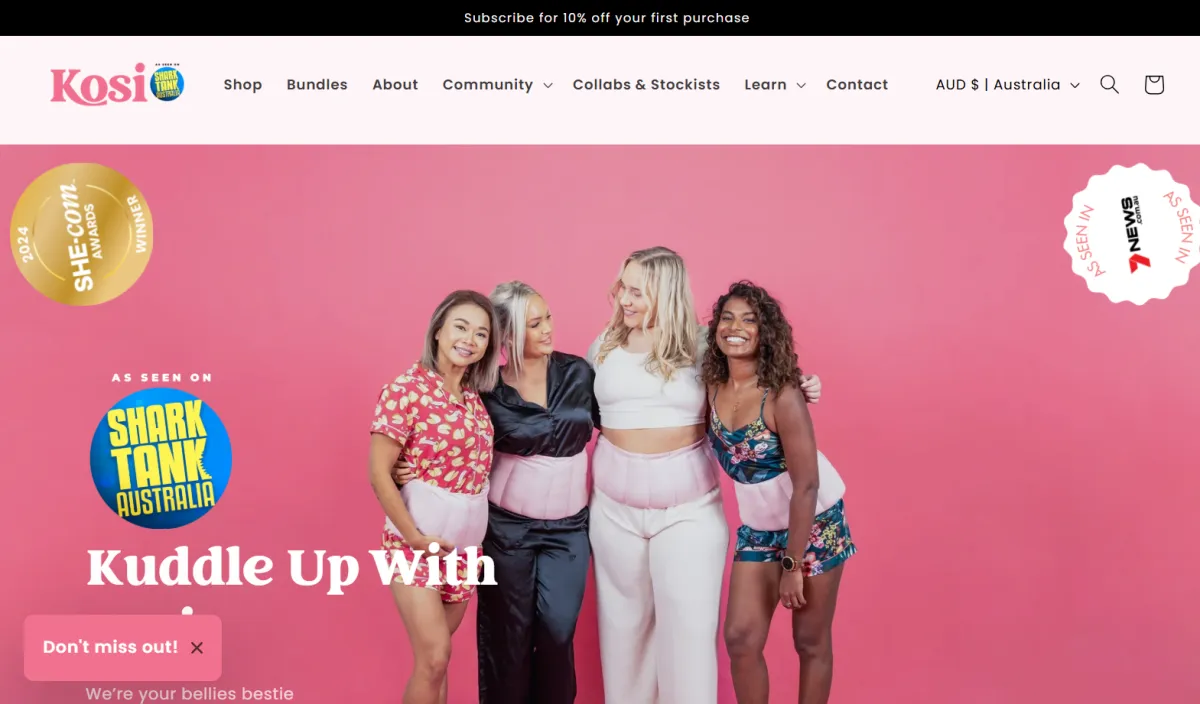Go to the Bundles page
This screenshot has height=704, width=1200.
(x=317, y=85)
